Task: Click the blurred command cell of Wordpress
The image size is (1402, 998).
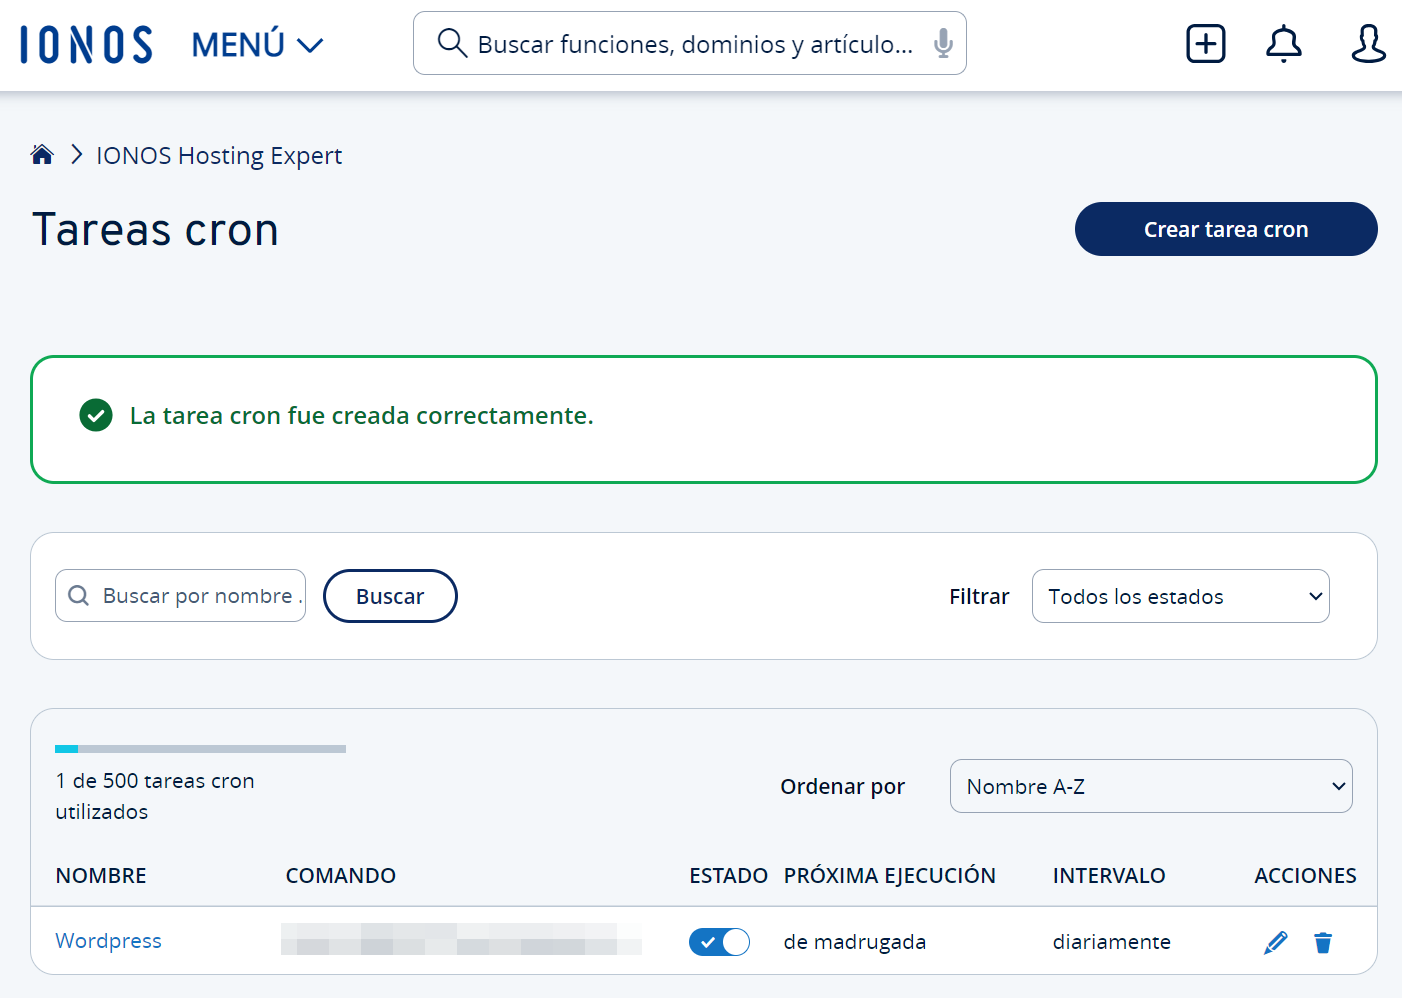Action: click(x=461, y=940)
